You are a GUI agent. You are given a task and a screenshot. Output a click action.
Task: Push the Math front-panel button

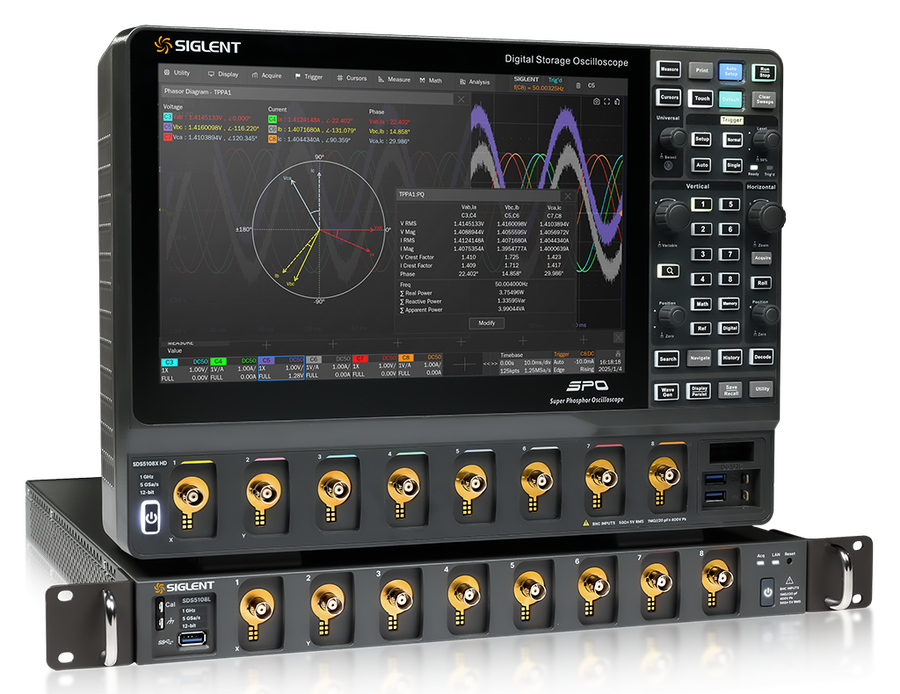click(x=703, y=304)
